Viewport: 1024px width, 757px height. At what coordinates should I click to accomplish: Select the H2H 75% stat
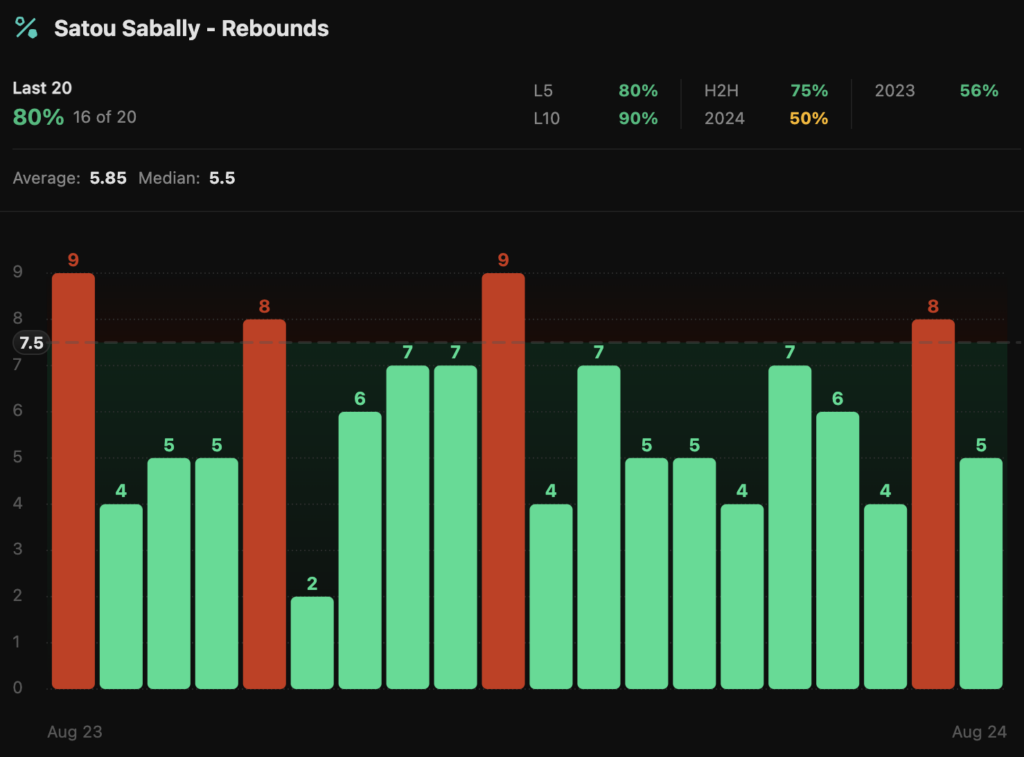click(809, 91)
